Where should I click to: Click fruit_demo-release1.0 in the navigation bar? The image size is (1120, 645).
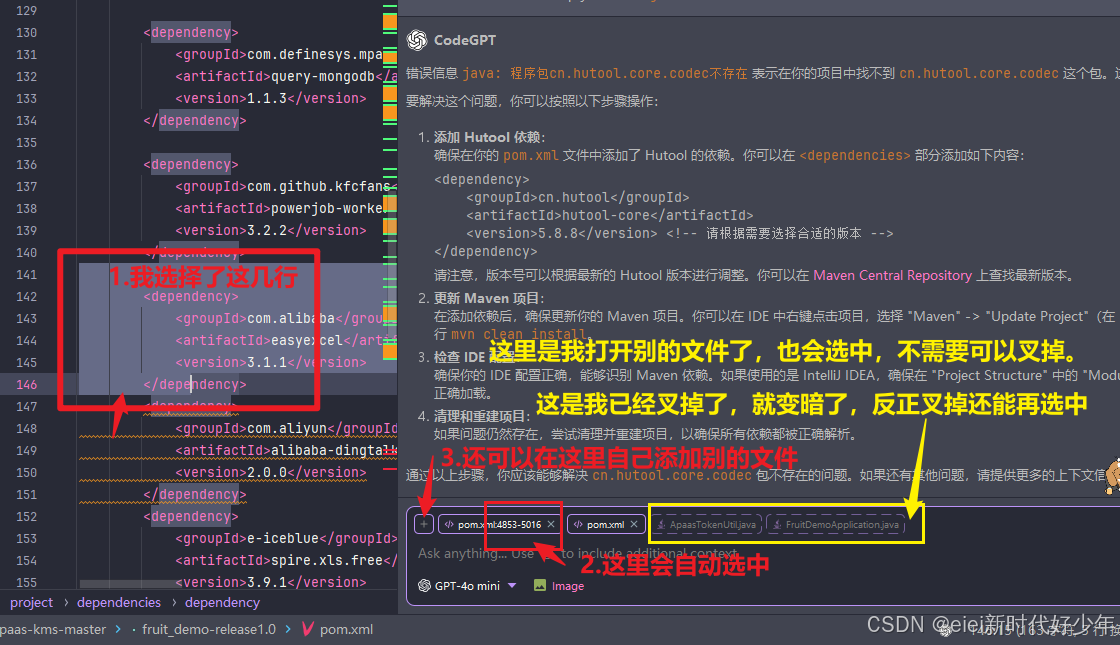(x=209, y=629)
